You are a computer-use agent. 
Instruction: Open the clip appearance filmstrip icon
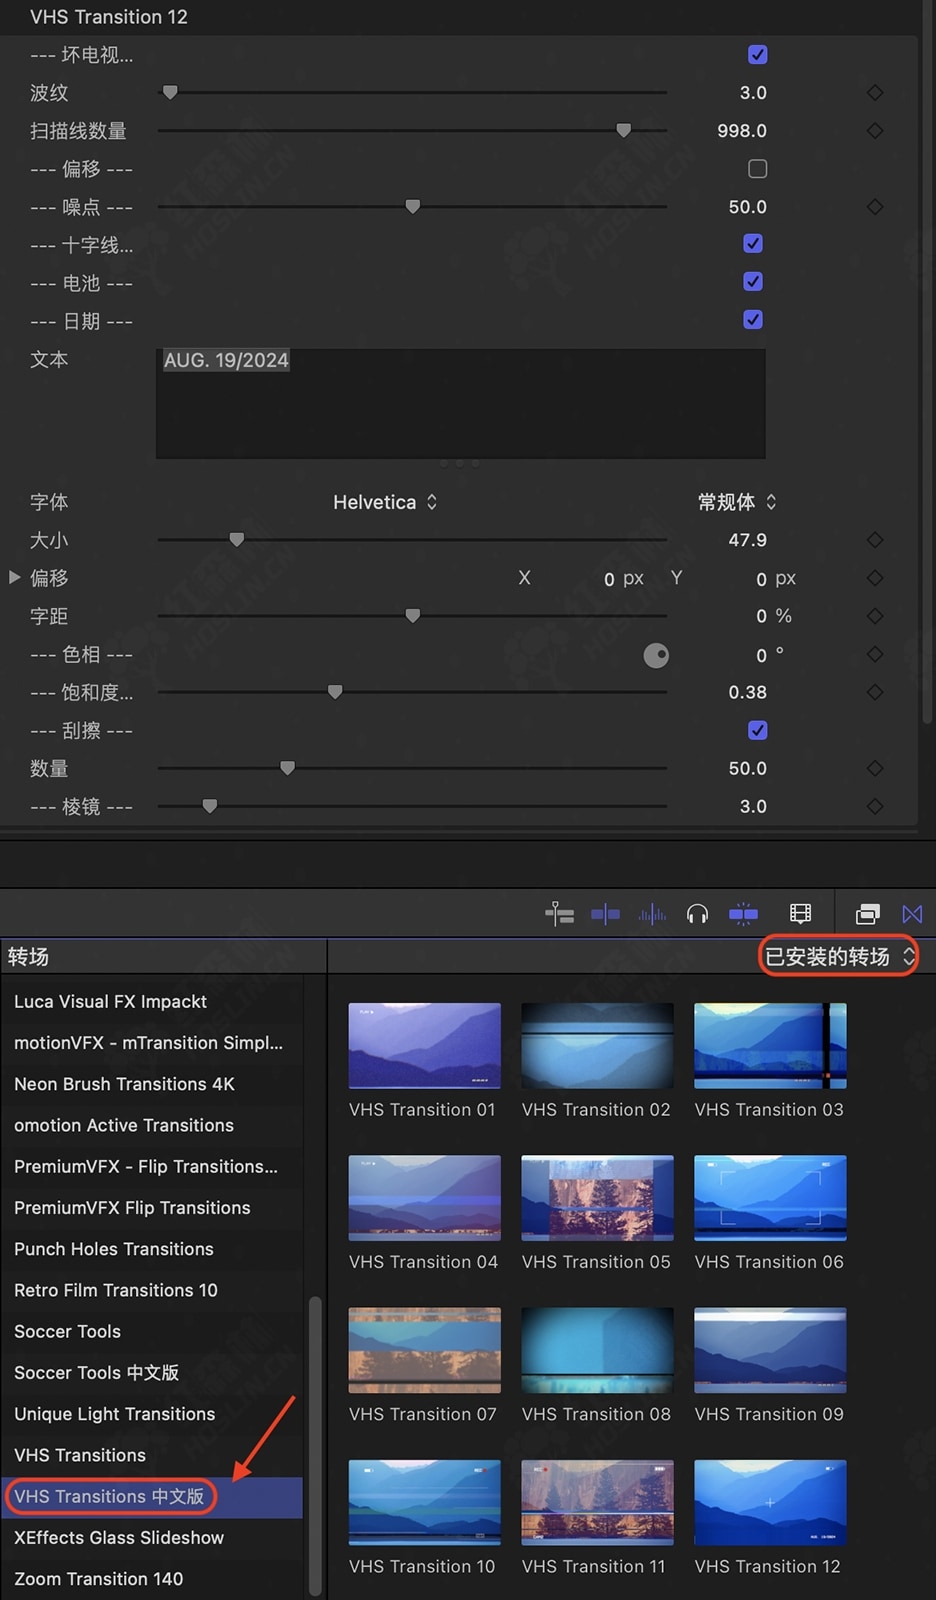click(x=800, y=913)
